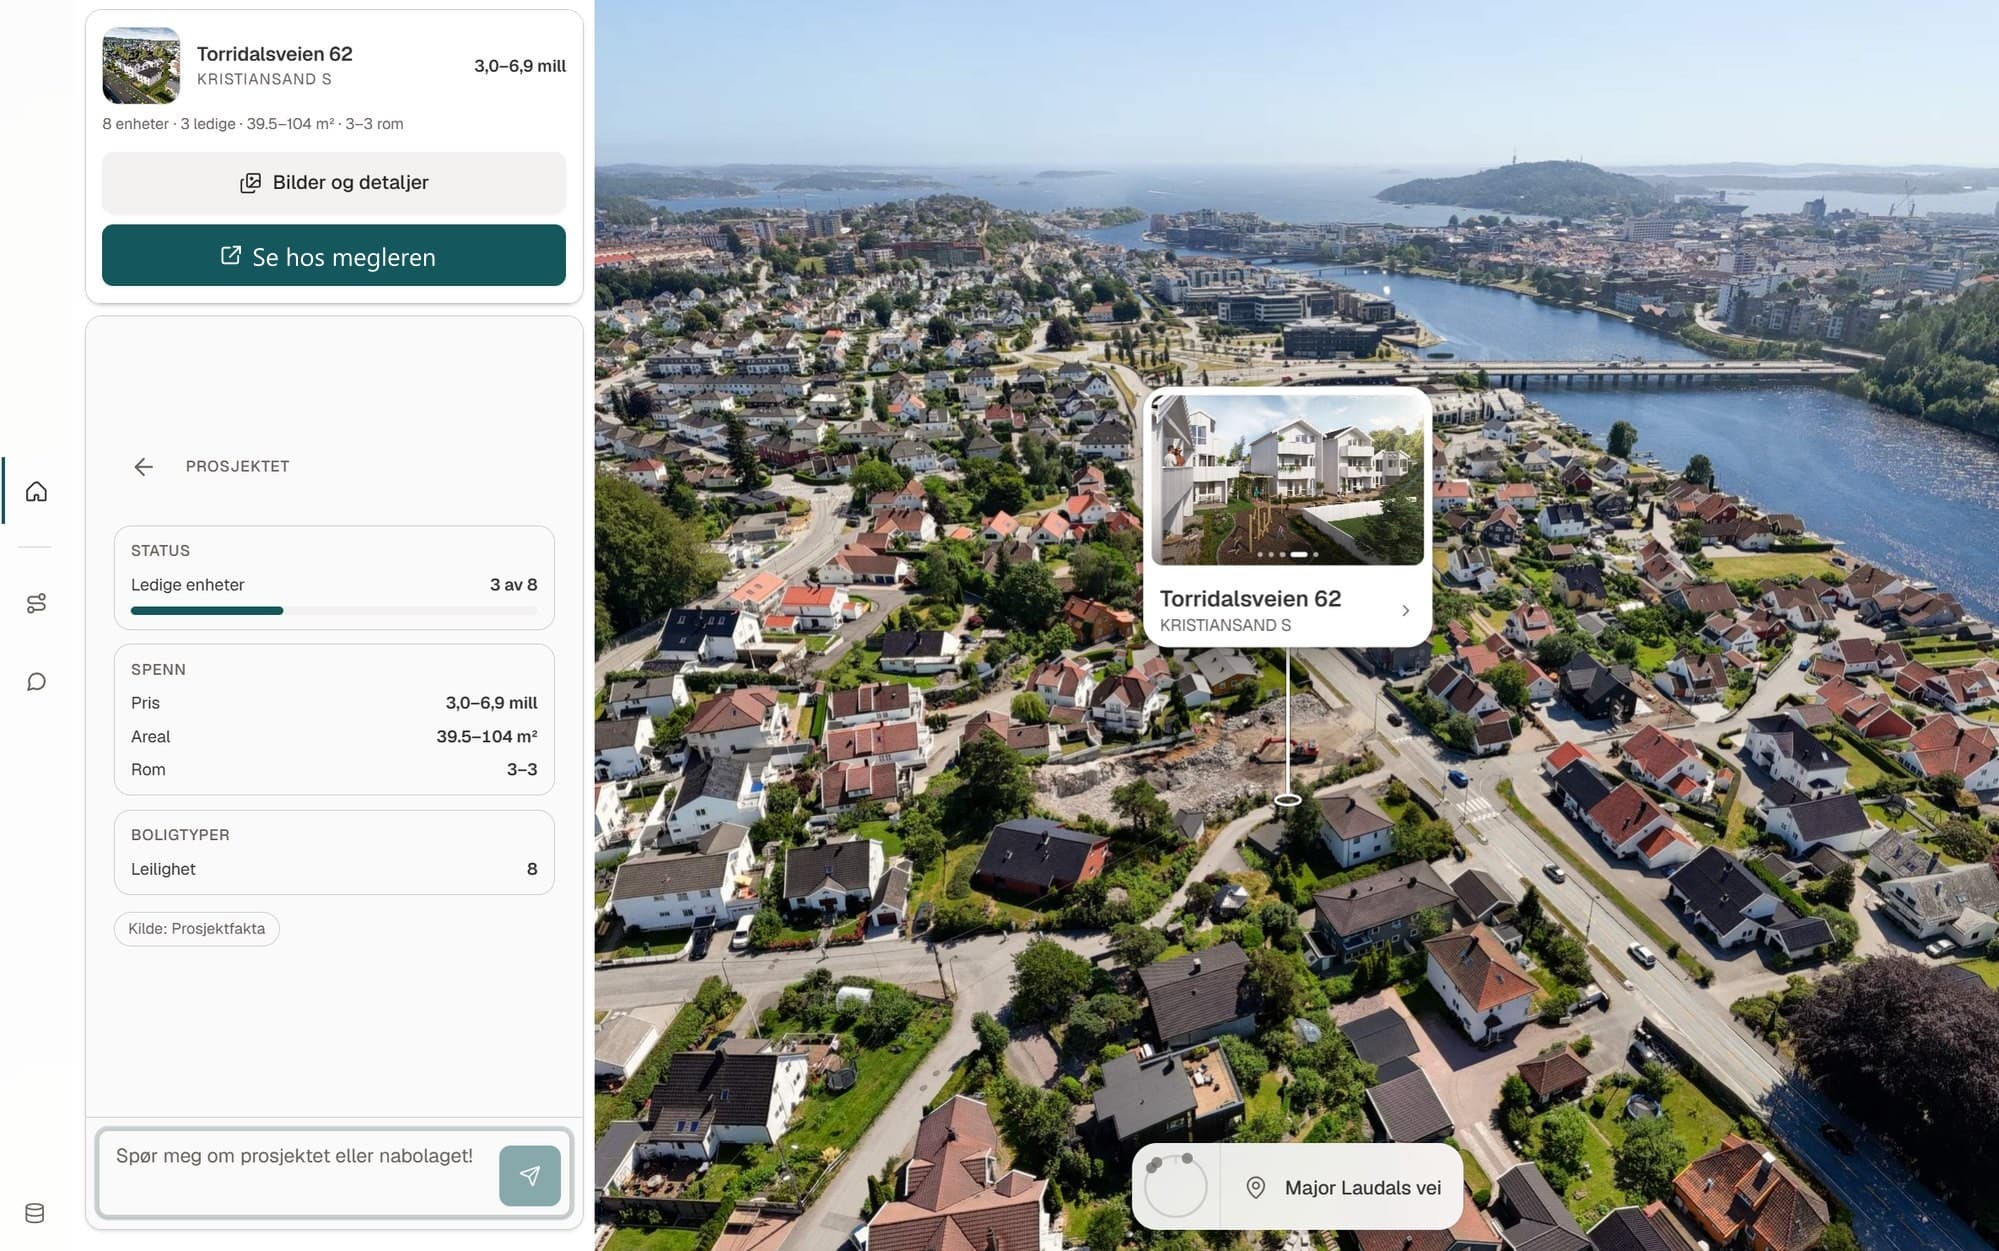Click the '8 enheter · 3 ledige' summary line
The image size is (1999, 1251).
(253, 124)
